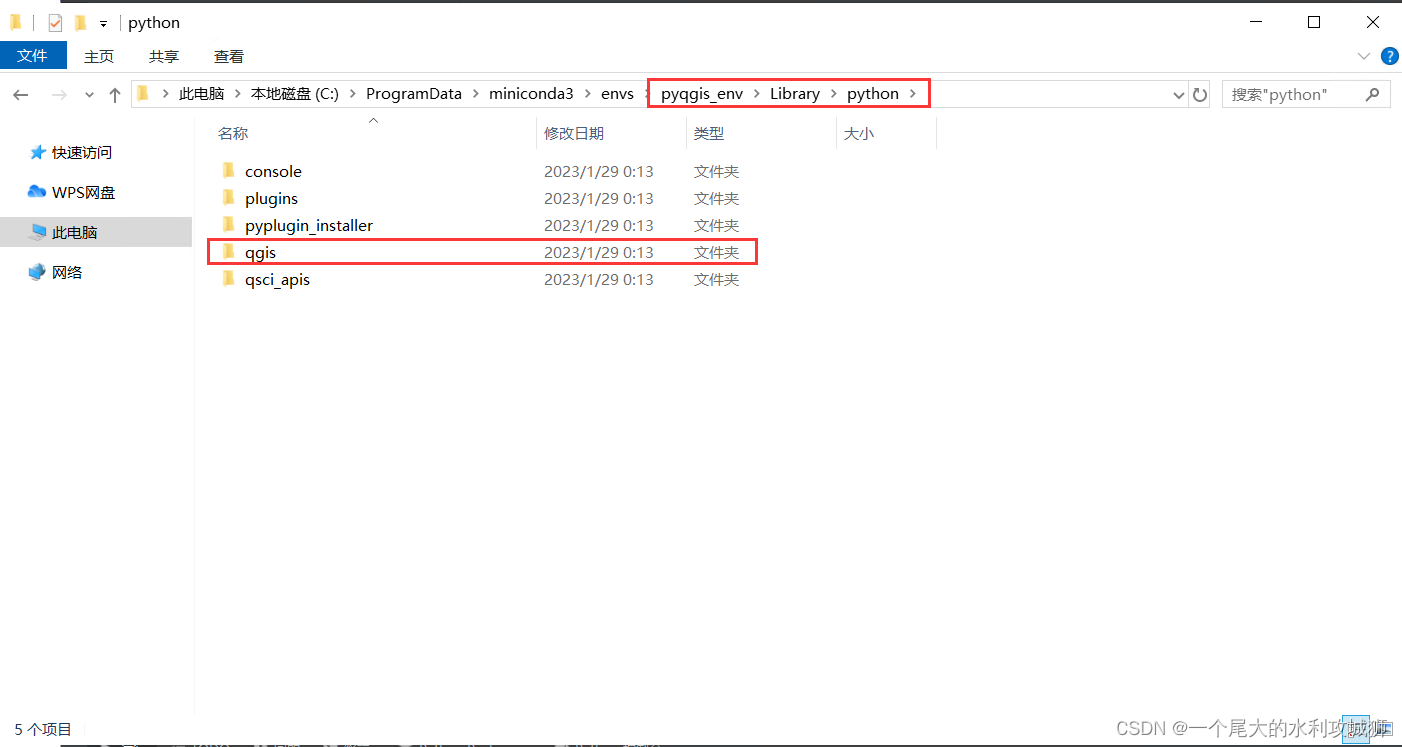Click qsci_apis row's 文件夹 type
Screen dimensions: 1402x747
point(716,280)
